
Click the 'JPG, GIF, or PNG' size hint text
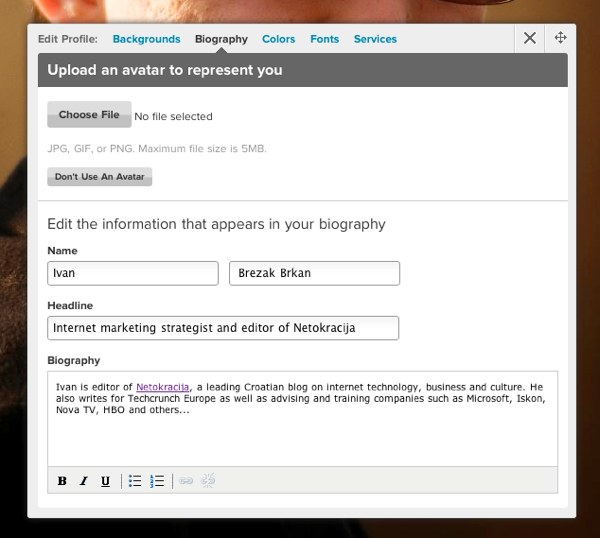pyautogui.click(x=157, y=148)
